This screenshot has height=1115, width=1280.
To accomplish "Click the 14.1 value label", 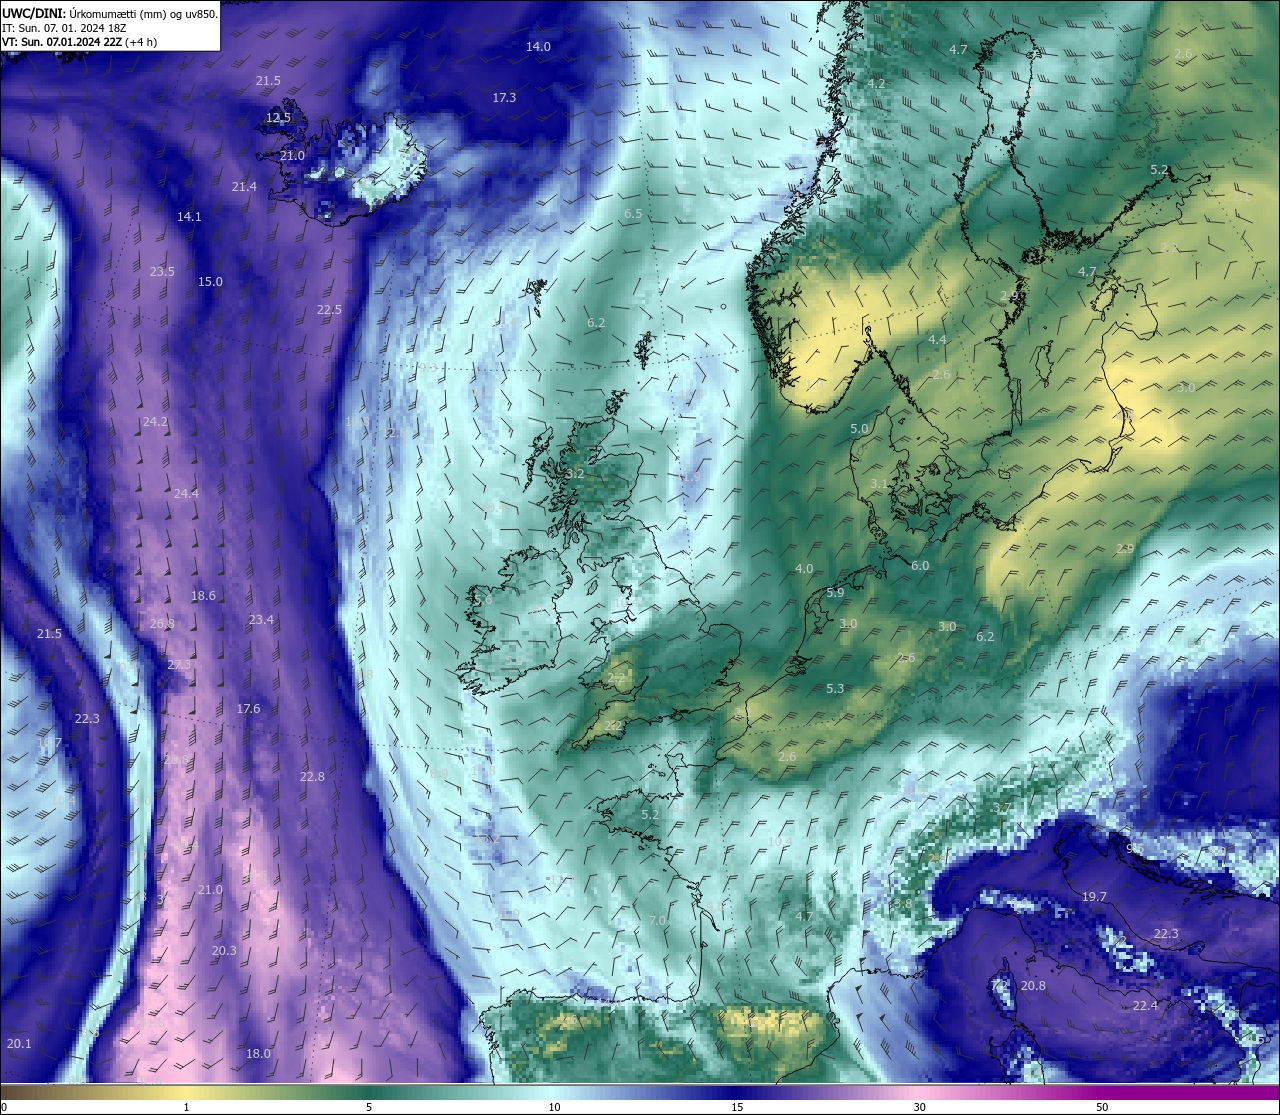I will [189, 217].
